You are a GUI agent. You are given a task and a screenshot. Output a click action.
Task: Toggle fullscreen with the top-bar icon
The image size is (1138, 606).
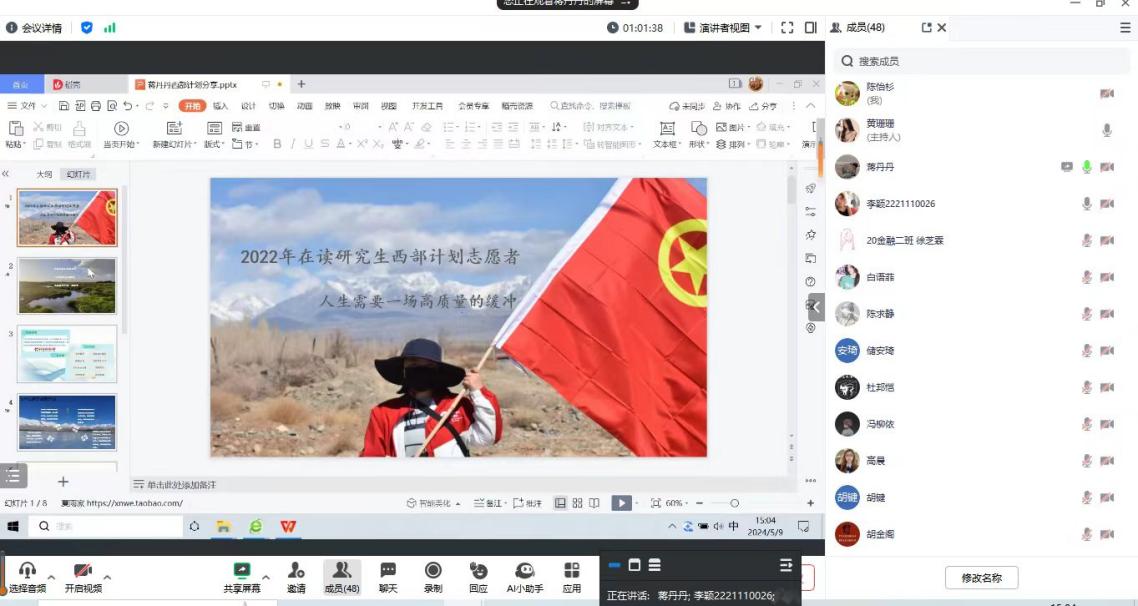click(787, 28)
